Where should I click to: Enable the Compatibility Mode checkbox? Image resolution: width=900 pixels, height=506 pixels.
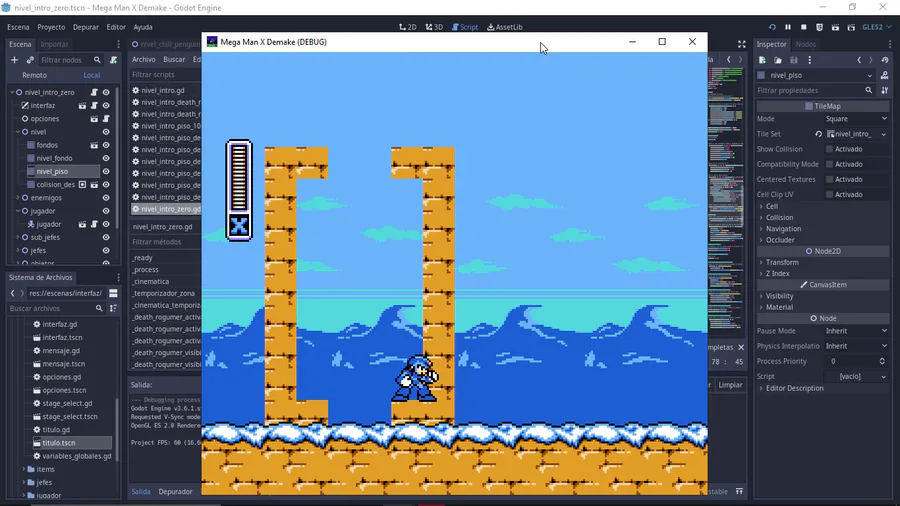(829, 164)
